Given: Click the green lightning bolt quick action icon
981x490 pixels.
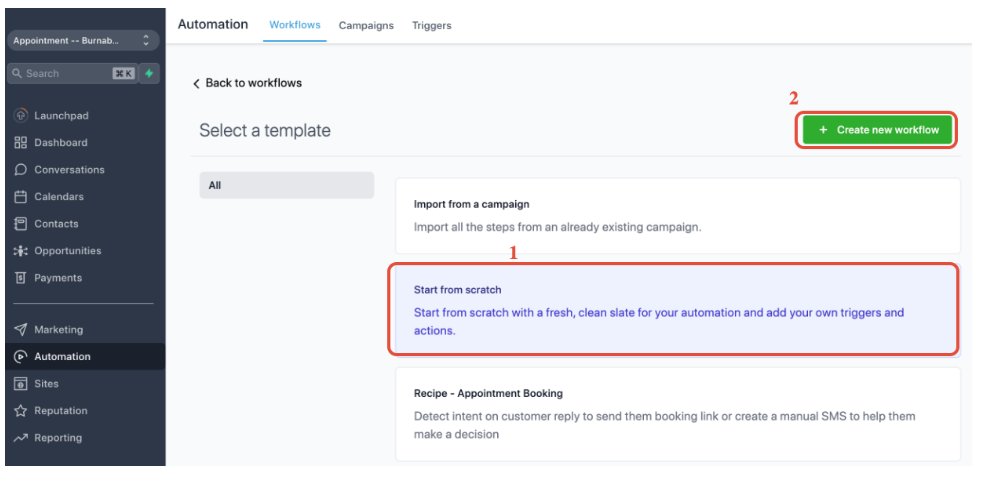Looking at the screenshot, I should (149, 73).
